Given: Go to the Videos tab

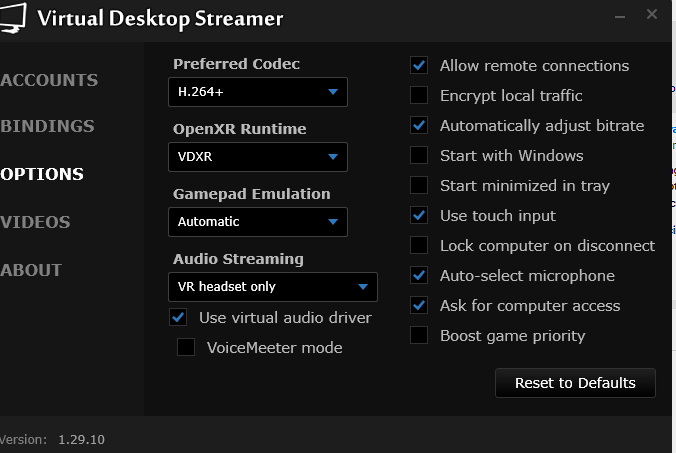Looking at the screenshot, I should point(35,222).
